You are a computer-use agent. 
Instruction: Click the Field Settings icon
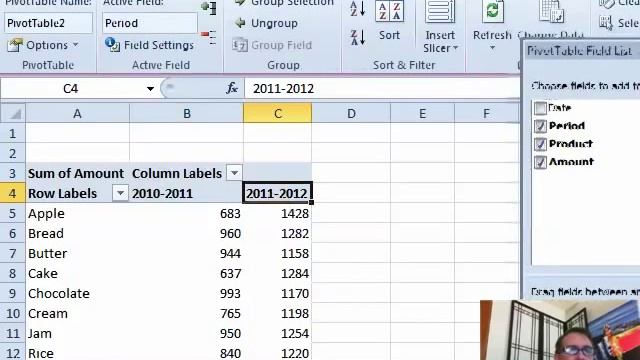(x=112, y=44)
